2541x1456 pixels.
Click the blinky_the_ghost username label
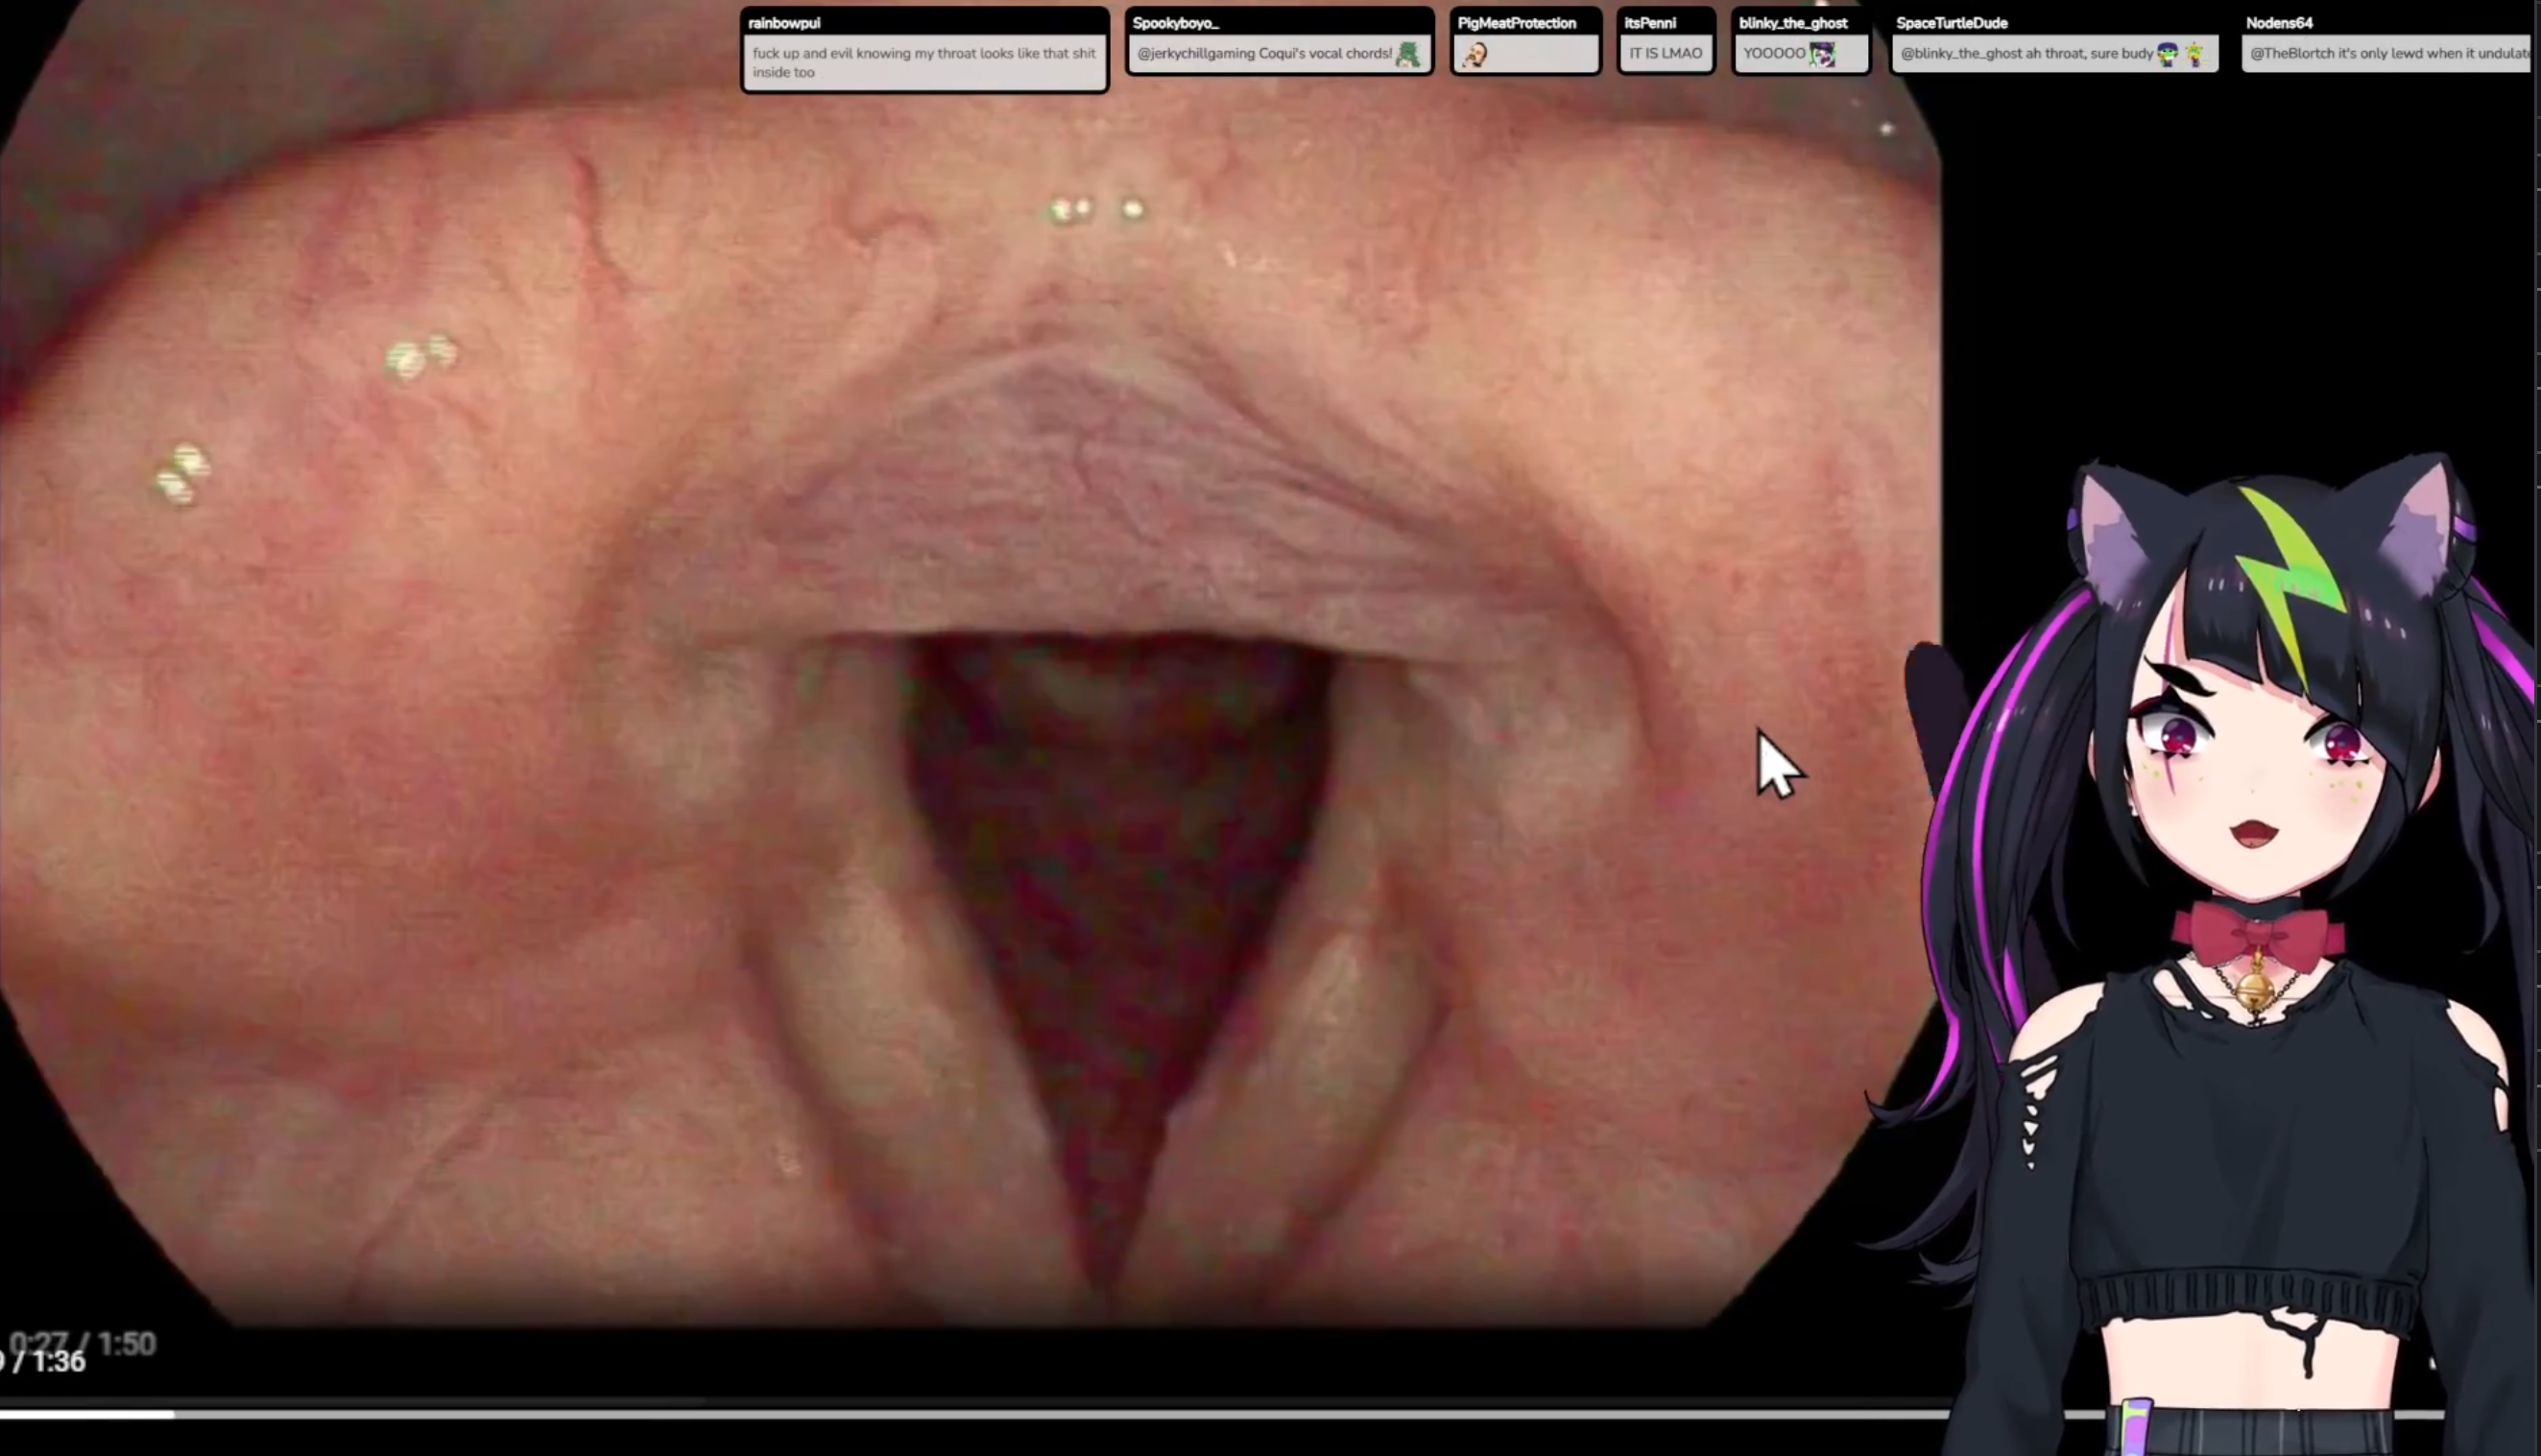coord(1793,23)
